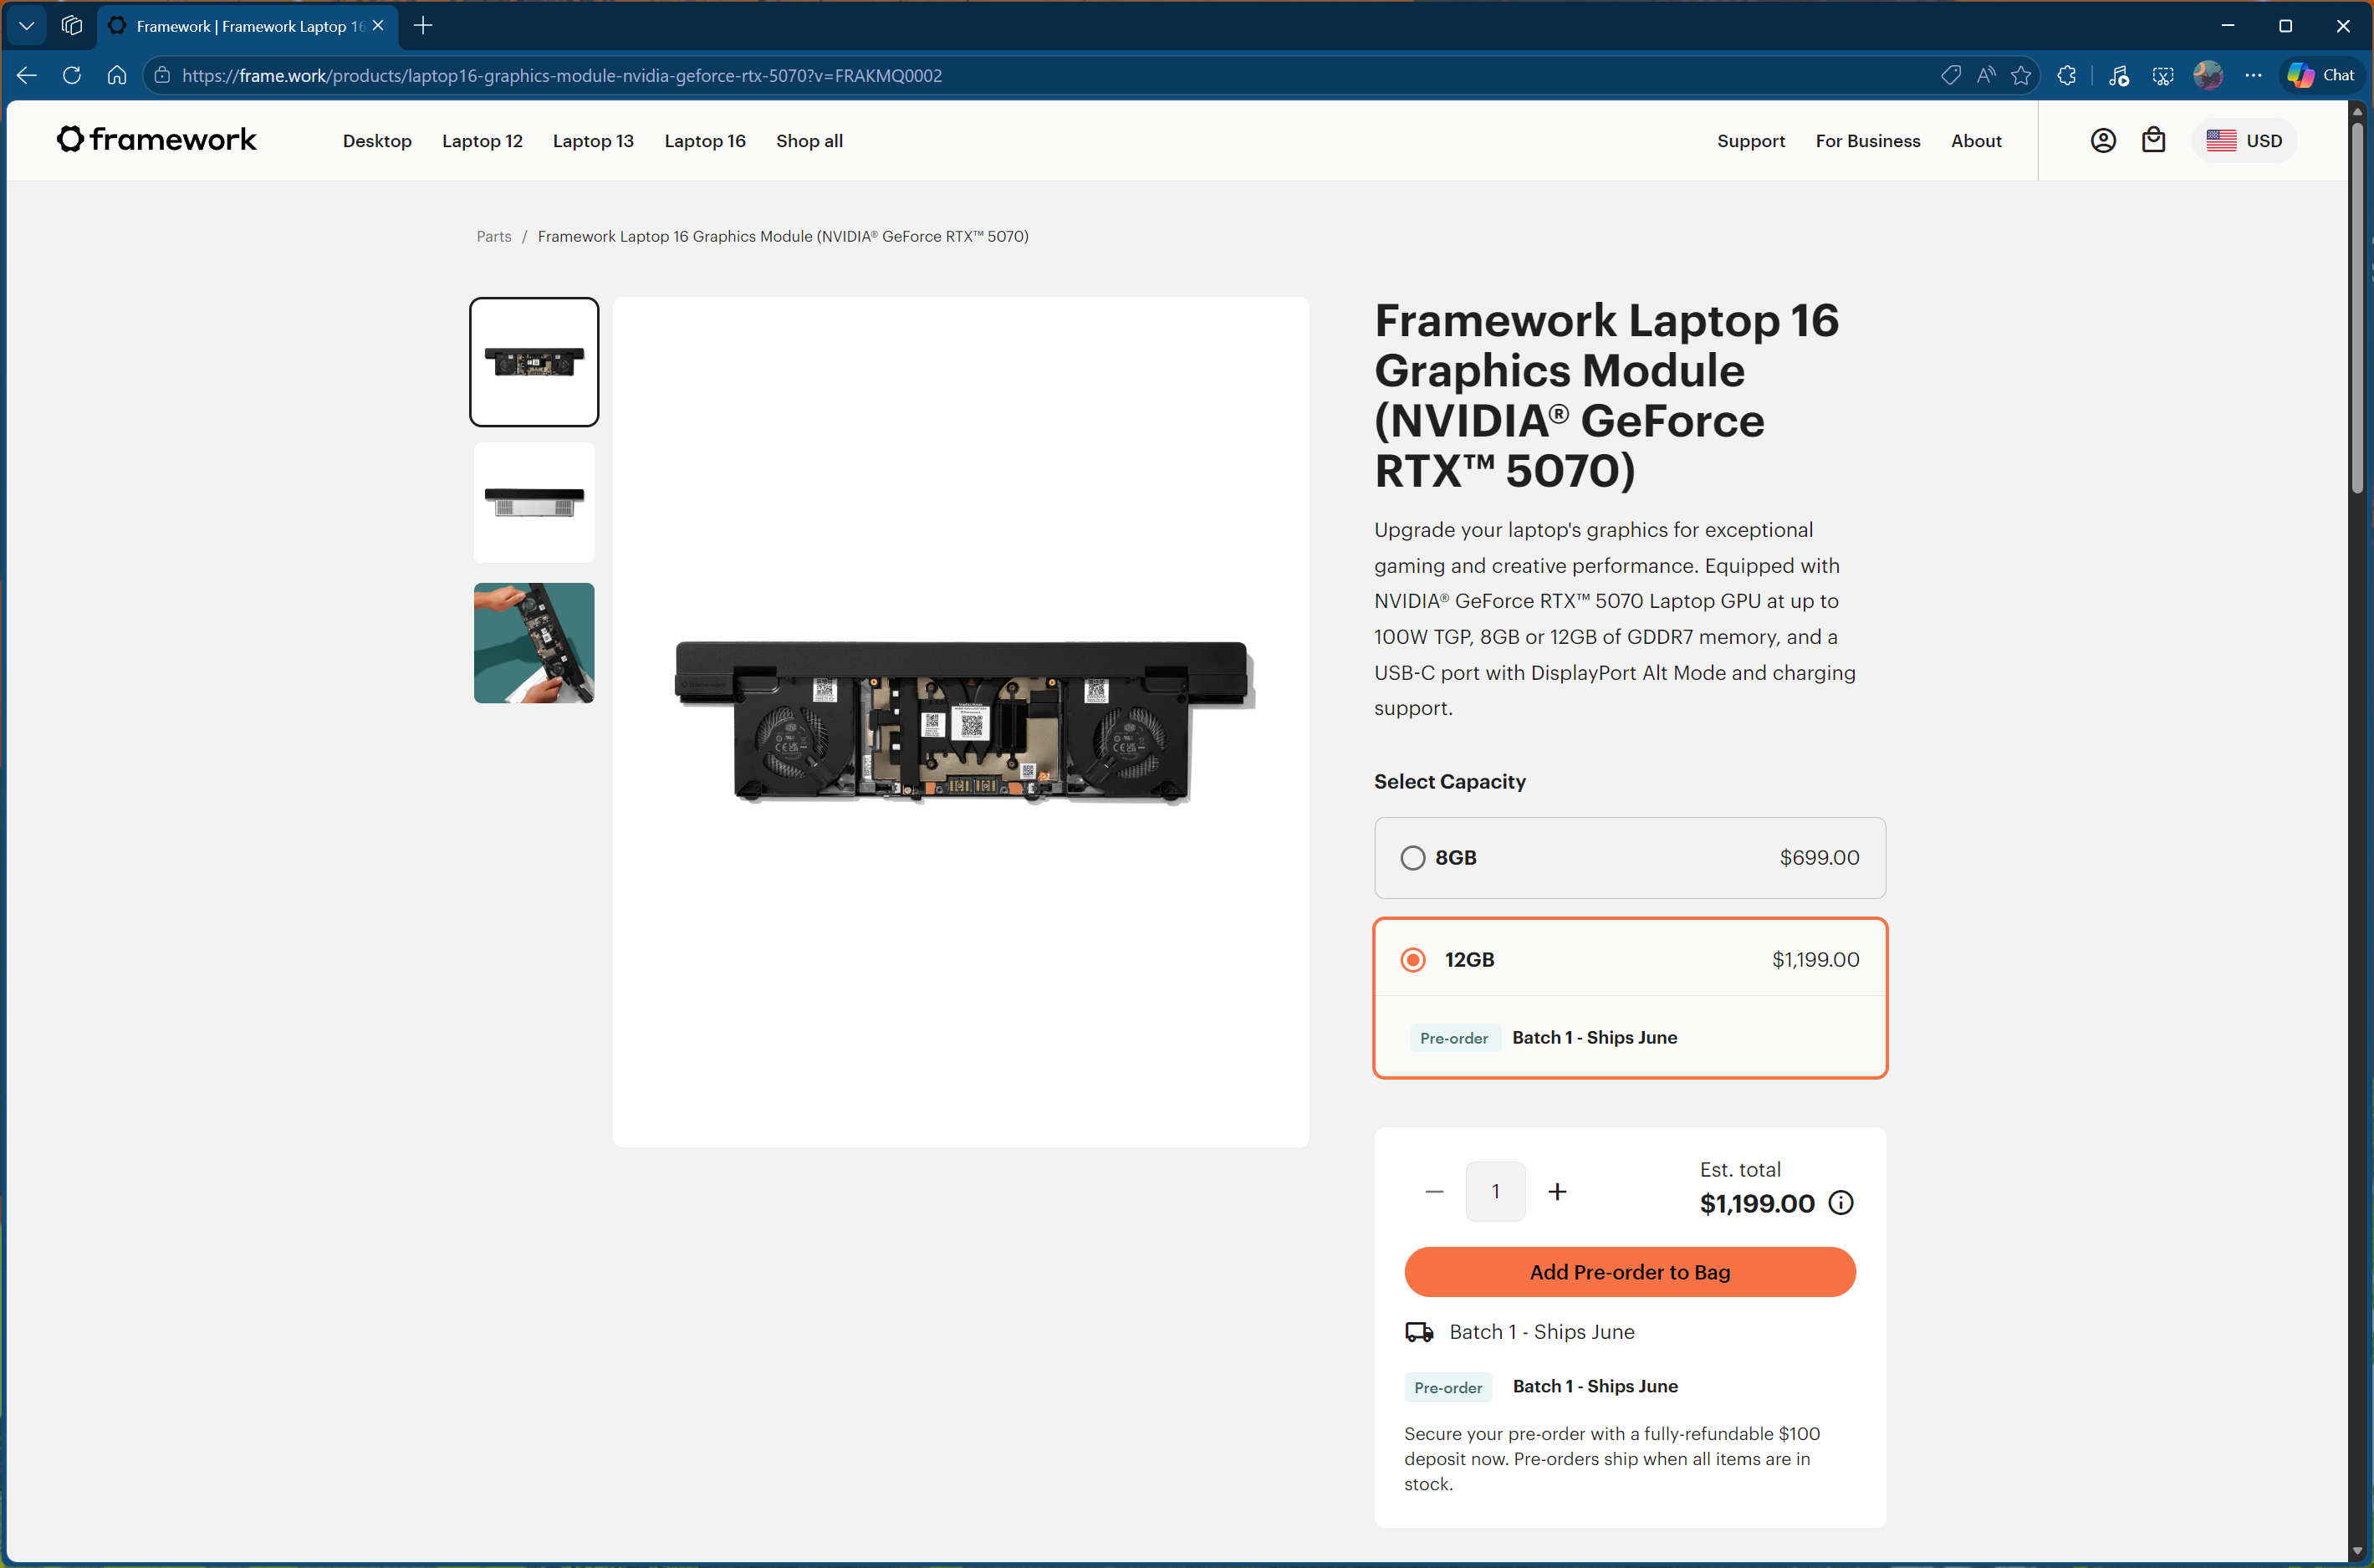Click the shopping/coupons tag icon in address bar
The image size is (2374, 1568).
pyautogui.click(x=1951, y=75)
